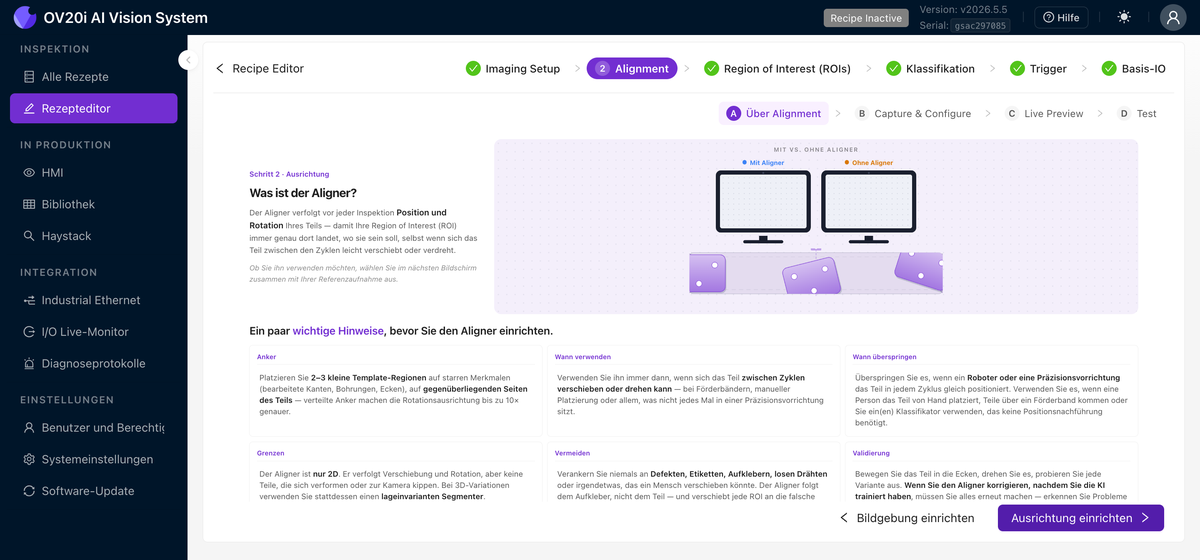Open Industrial Ethernet settings
The height and width of the screenshot is (560, 1200).
tap(94, 300)
